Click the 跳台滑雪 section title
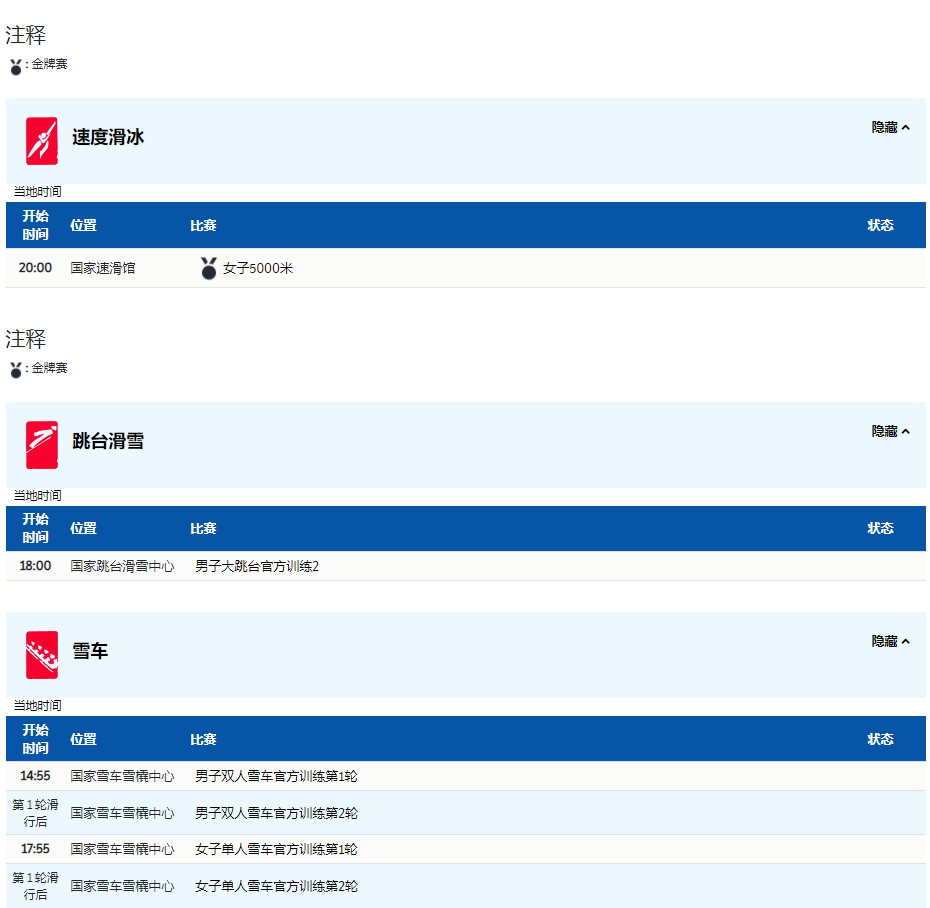This screenshot has width=930, height=908. (x=108, y=441)
